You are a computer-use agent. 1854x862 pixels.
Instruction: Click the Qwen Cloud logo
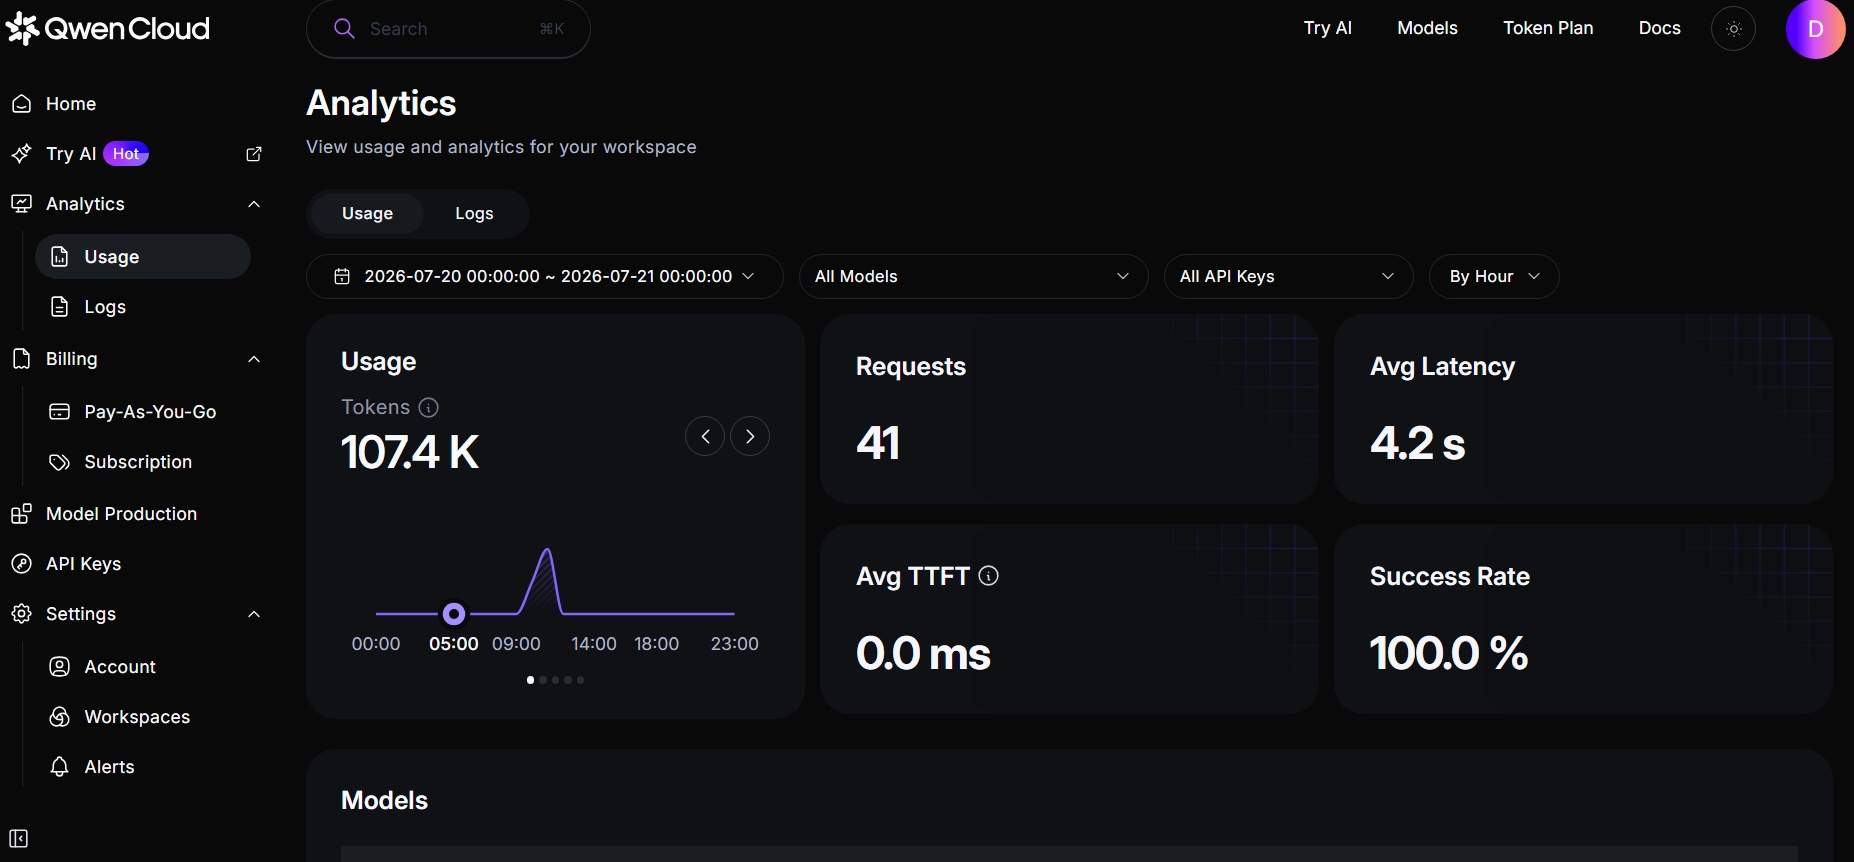click(108, 28)
